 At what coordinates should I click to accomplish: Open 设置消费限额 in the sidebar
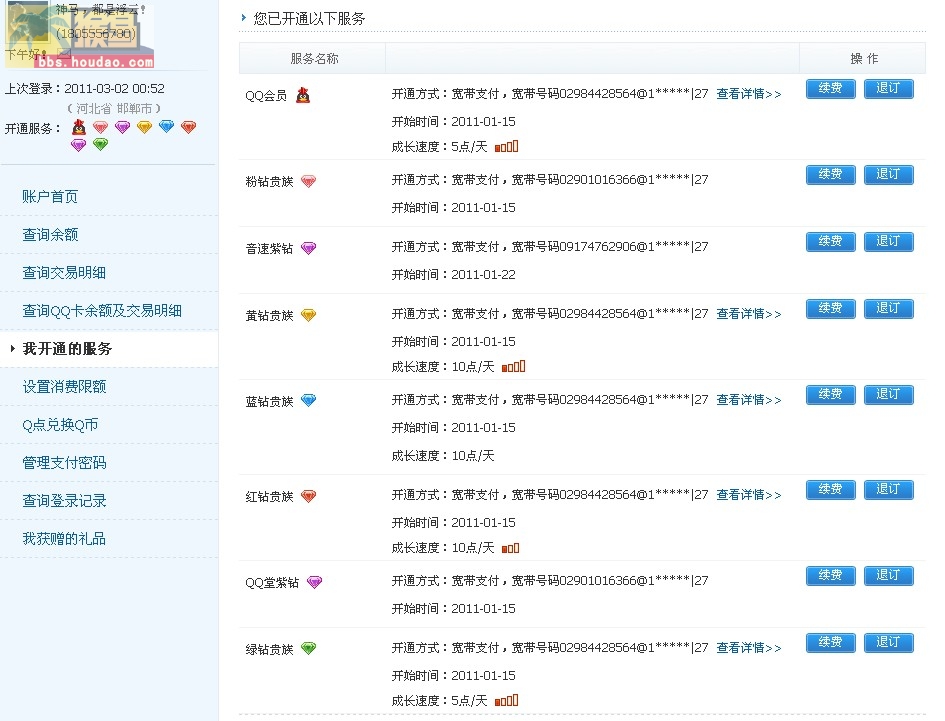(x=64, y=386)
